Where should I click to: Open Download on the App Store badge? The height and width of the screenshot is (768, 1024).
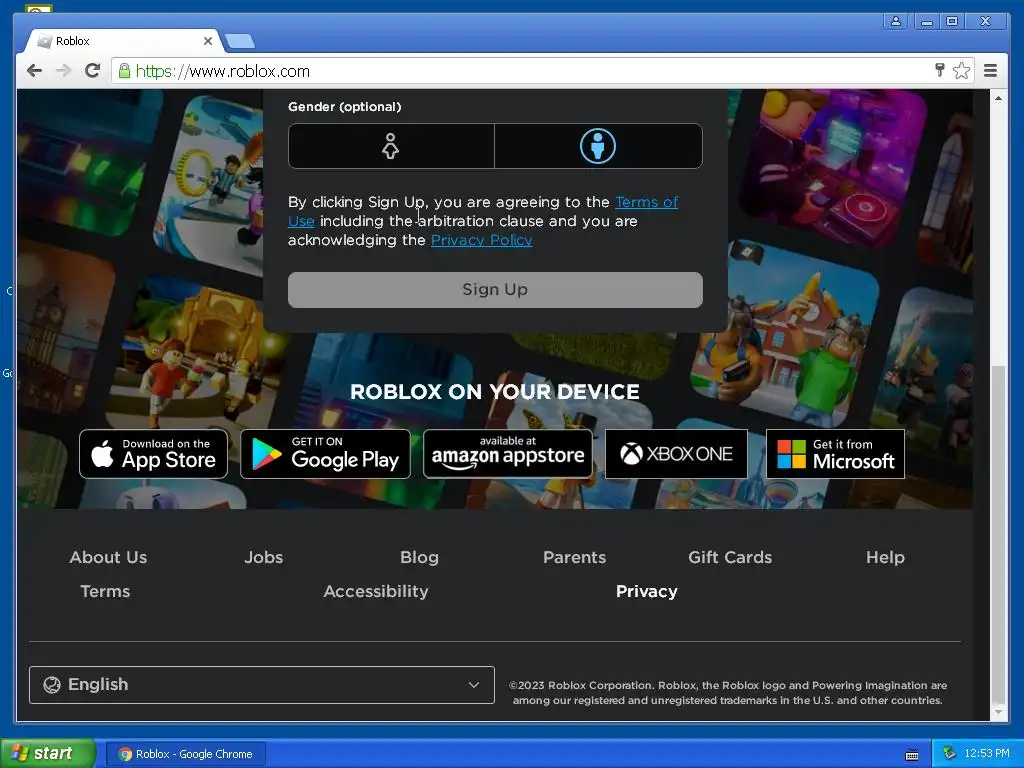click(x=153, y=454)
